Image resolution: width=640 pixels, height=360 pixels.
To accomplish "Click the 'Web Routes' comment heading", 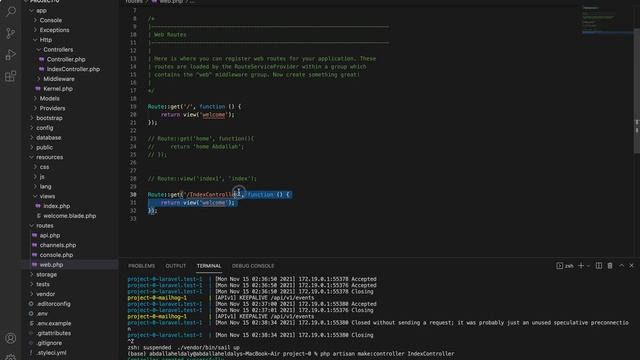I will click(170, 35).
